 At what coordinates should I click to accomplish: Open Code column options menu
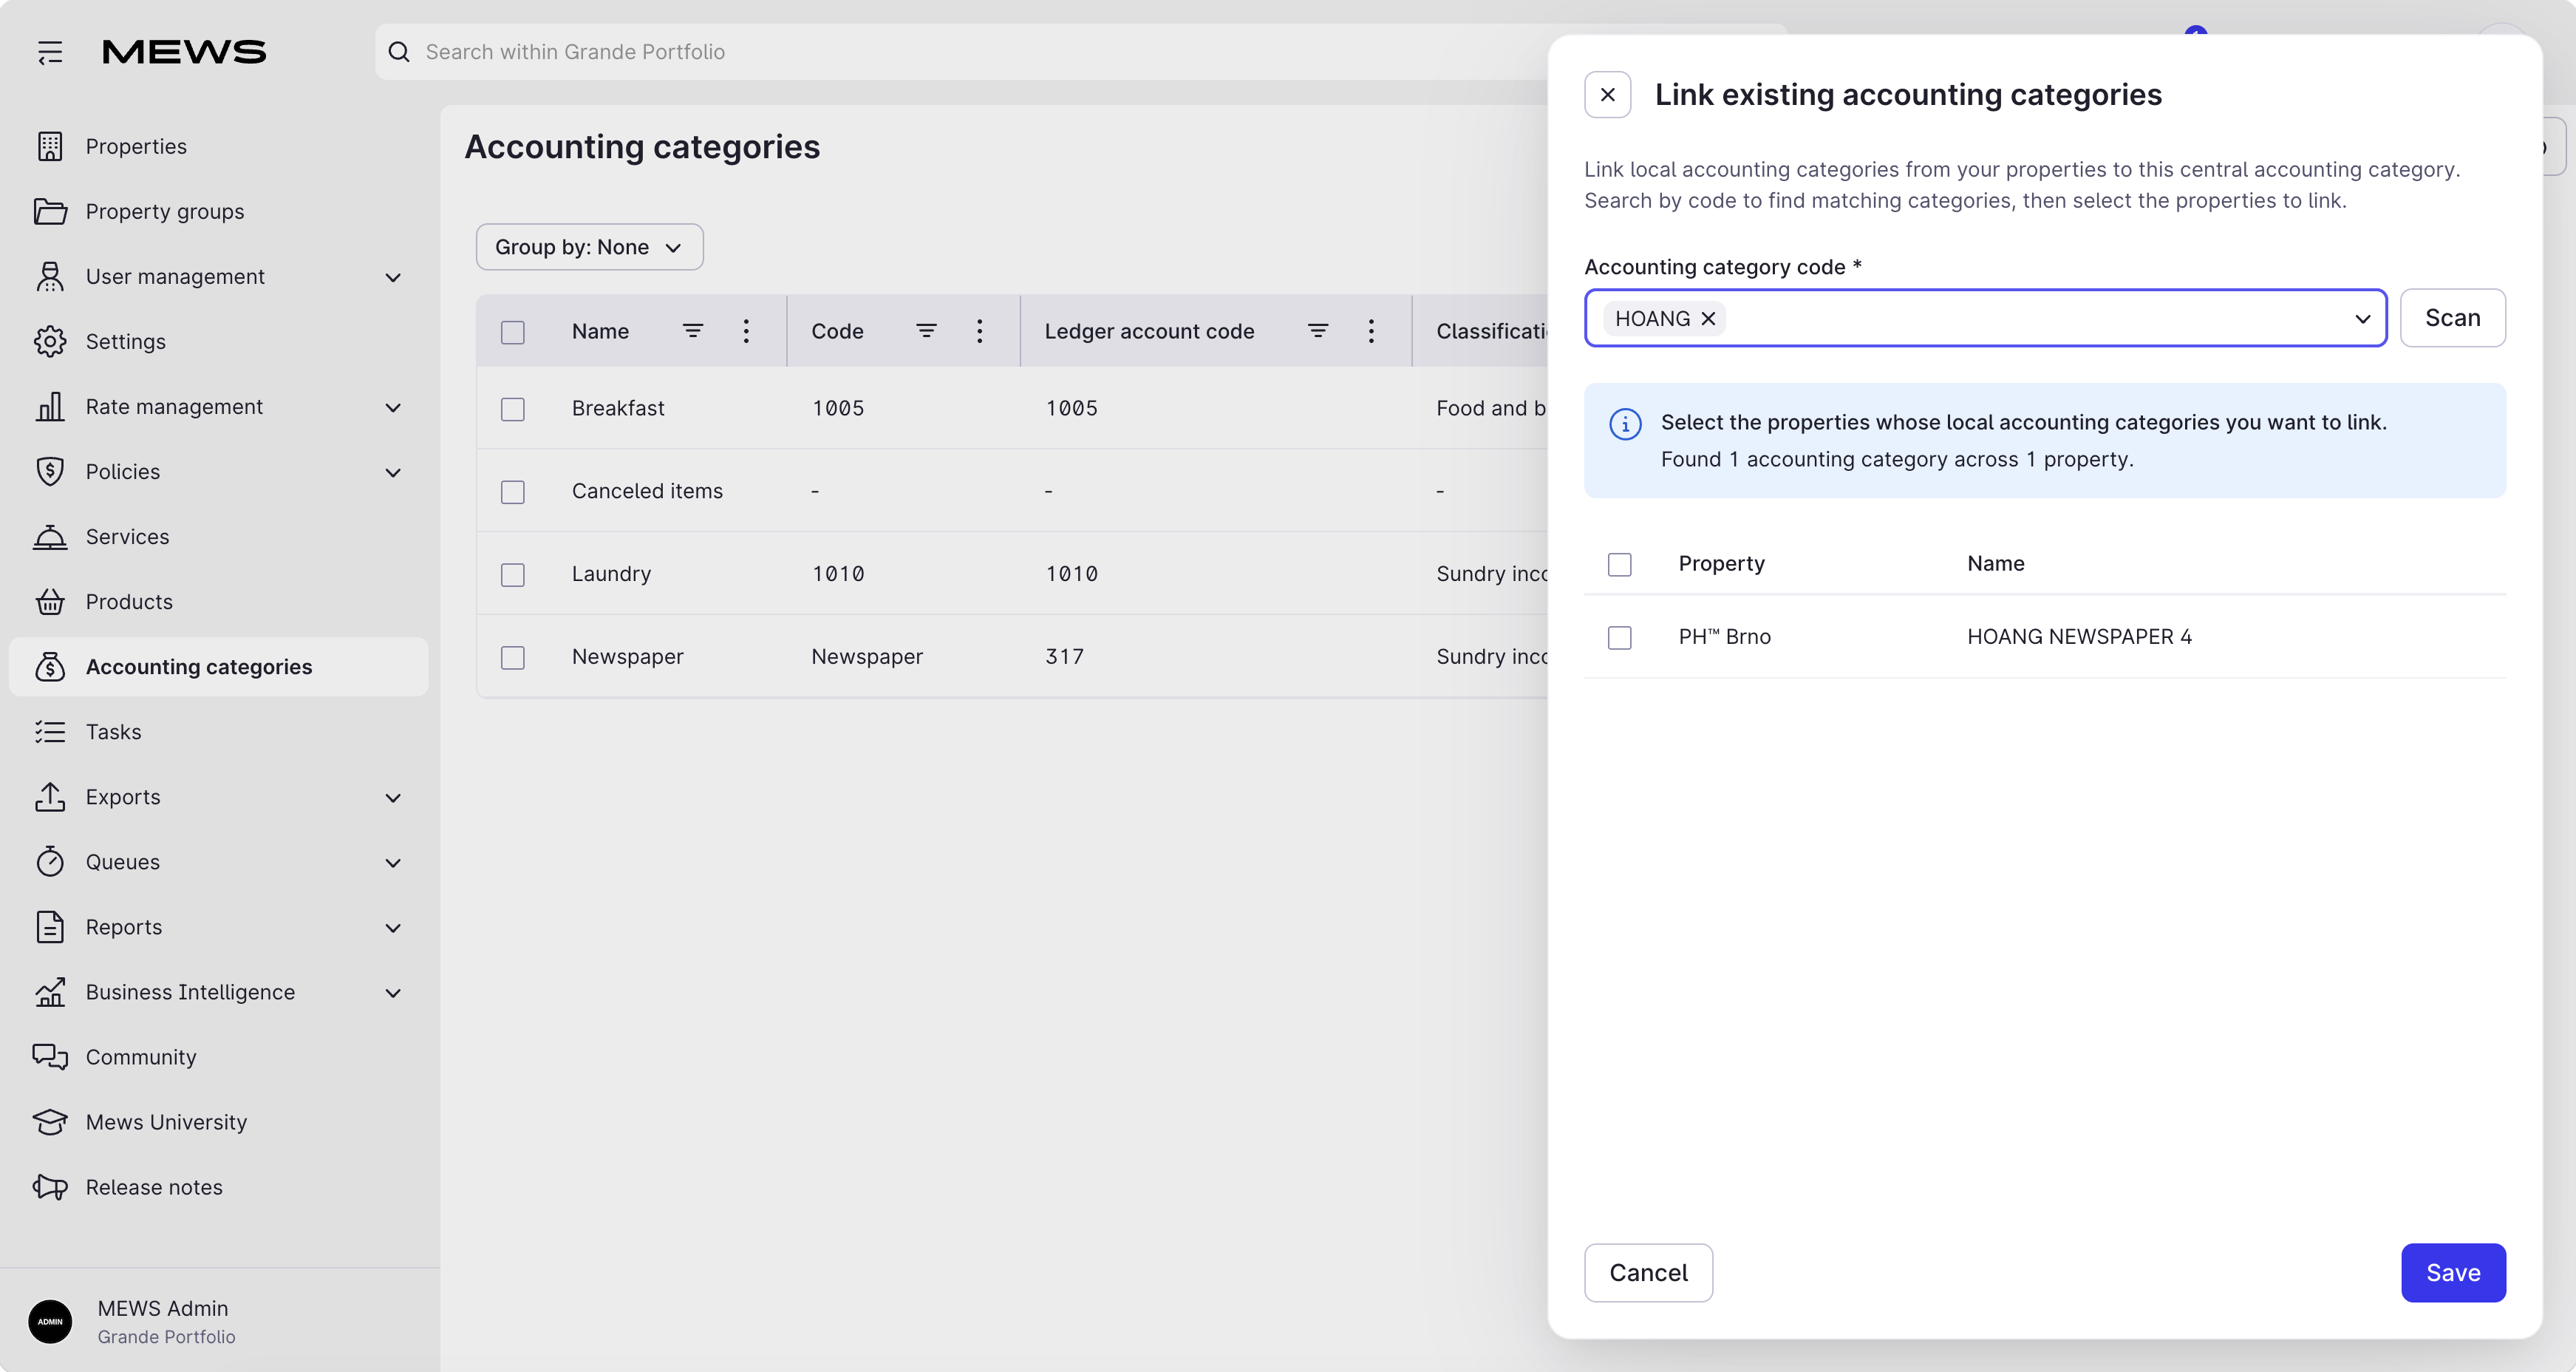pos(980,331)
